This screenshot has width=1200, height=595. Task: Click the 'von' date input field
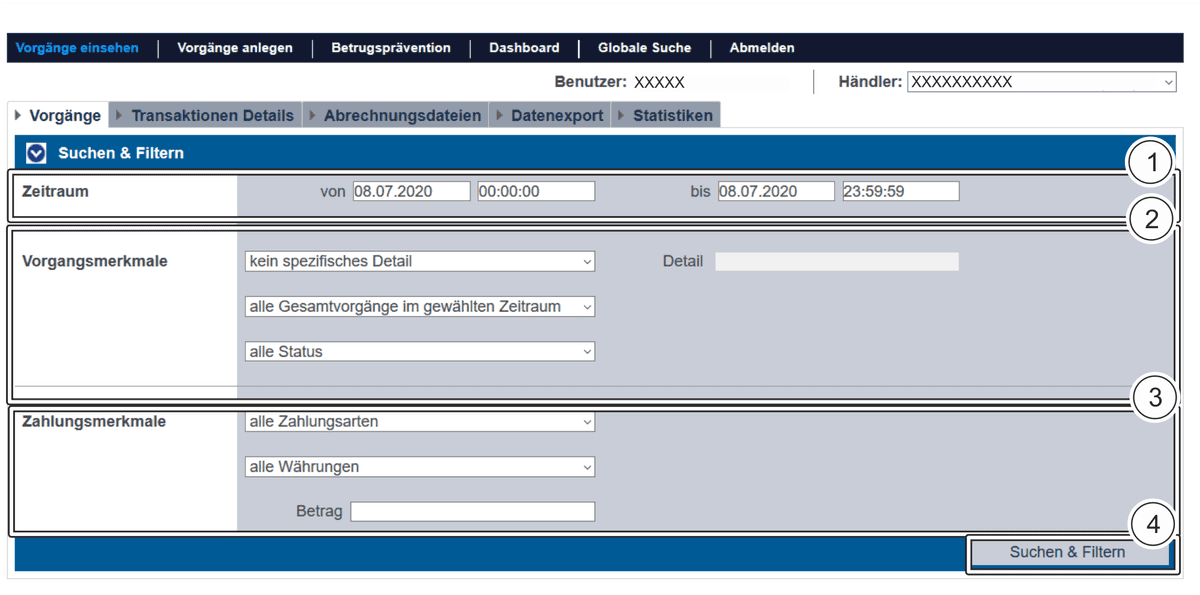click(411, 191)
